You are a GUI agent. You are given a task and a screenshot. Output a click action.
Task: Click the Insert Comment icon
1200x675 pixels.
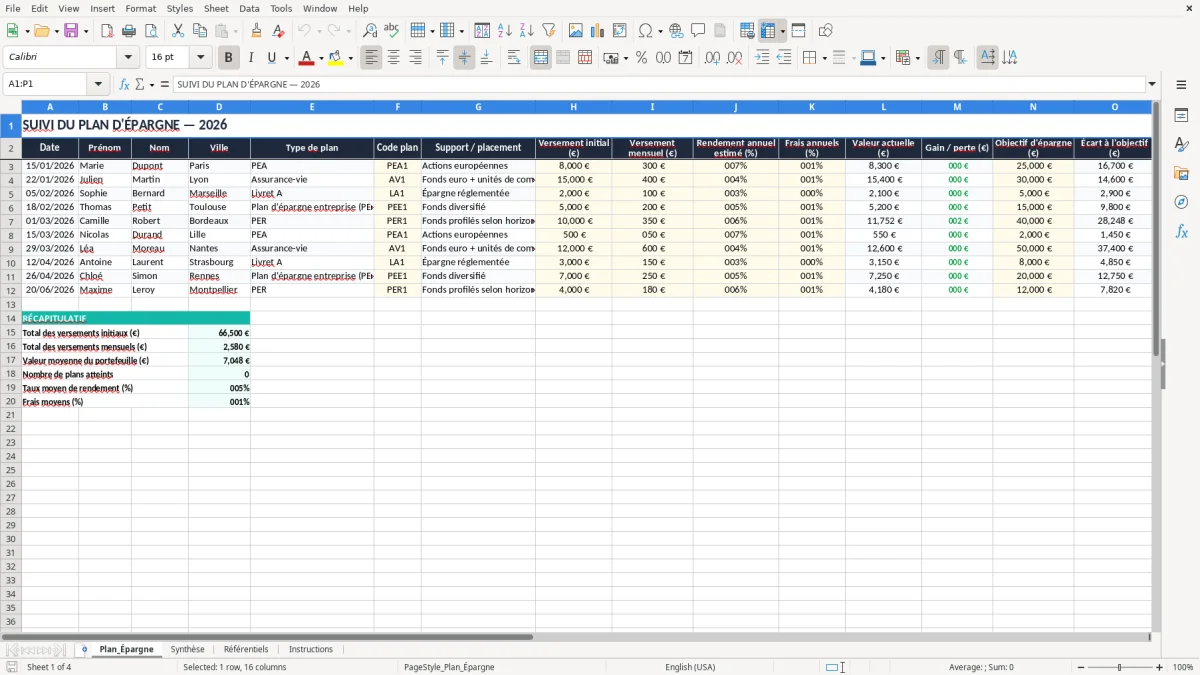pyautogui.click(x=699, y=31)
